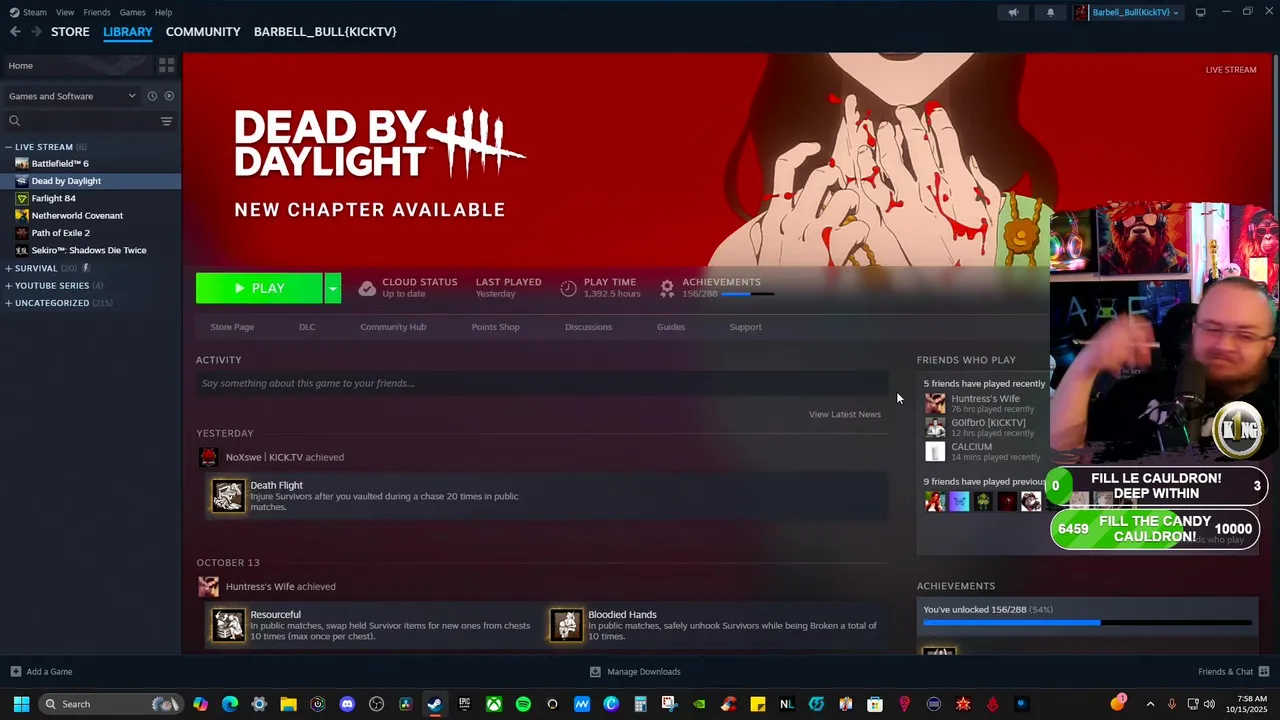This screenshot has width=1280, height=720.
Task: Open the Points Shop link
Action: click(495, 327)
